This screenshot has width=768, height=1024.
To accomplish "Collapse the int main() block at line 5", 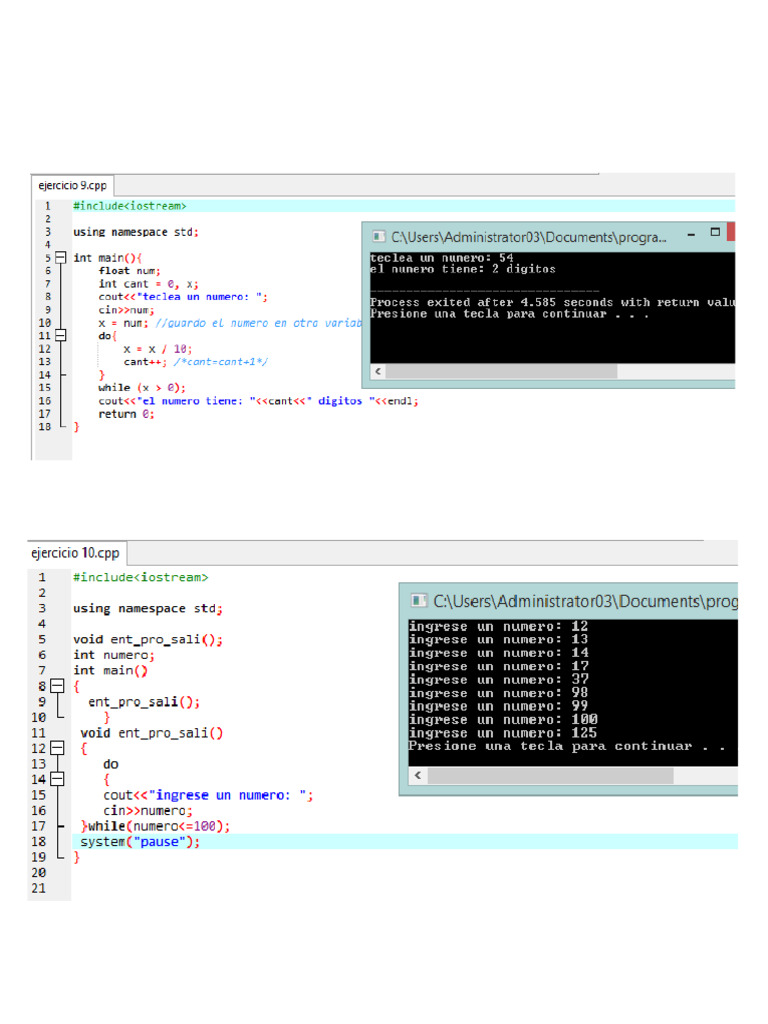I will (60, 257).
